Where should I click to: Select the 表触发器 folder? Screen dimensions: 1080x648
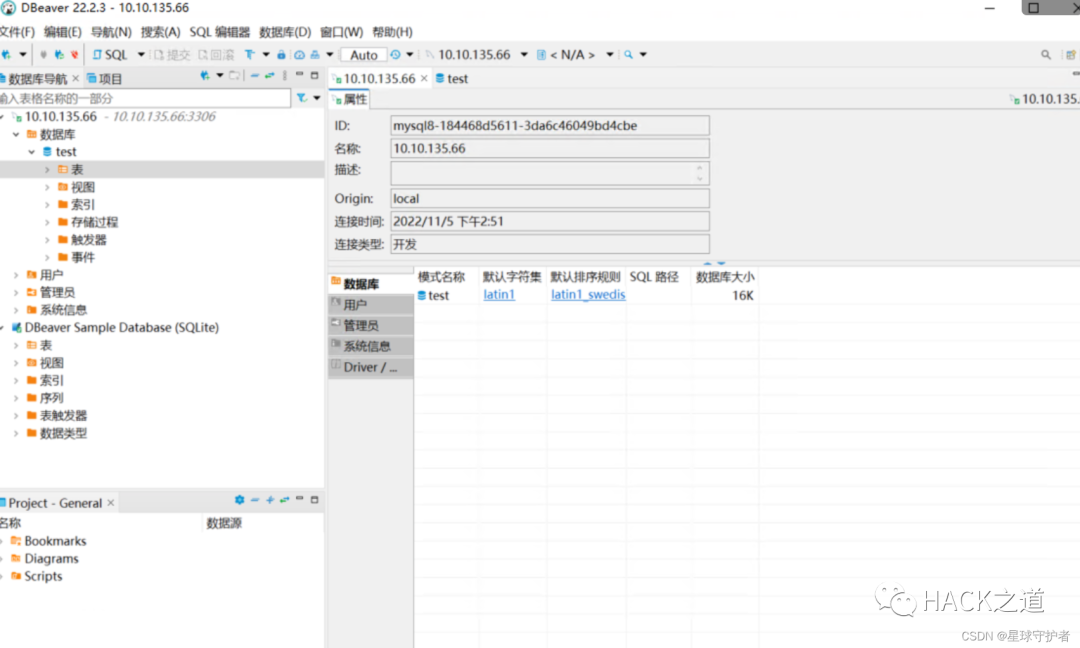coord(63,416)
